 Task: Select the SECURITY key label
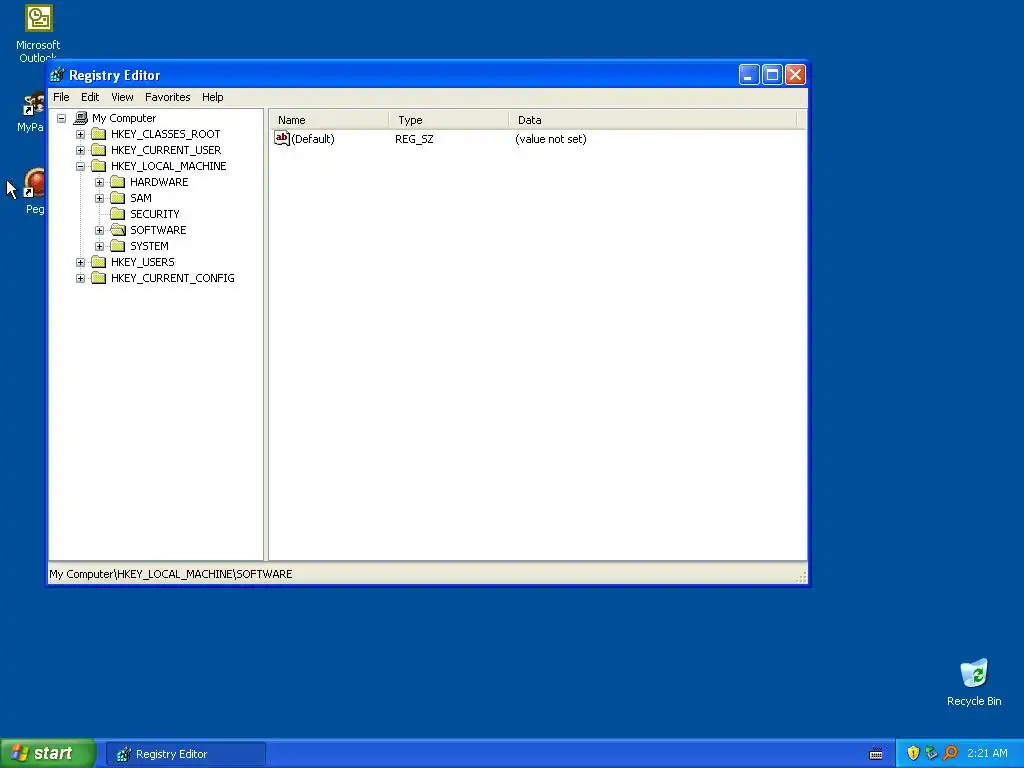pos(155,214)
